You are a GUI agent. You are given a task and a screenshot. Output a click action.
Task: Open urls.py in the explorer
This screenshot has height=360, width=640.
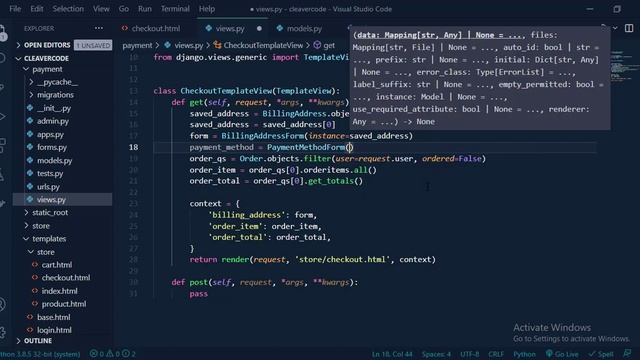(x=48, y=187)
